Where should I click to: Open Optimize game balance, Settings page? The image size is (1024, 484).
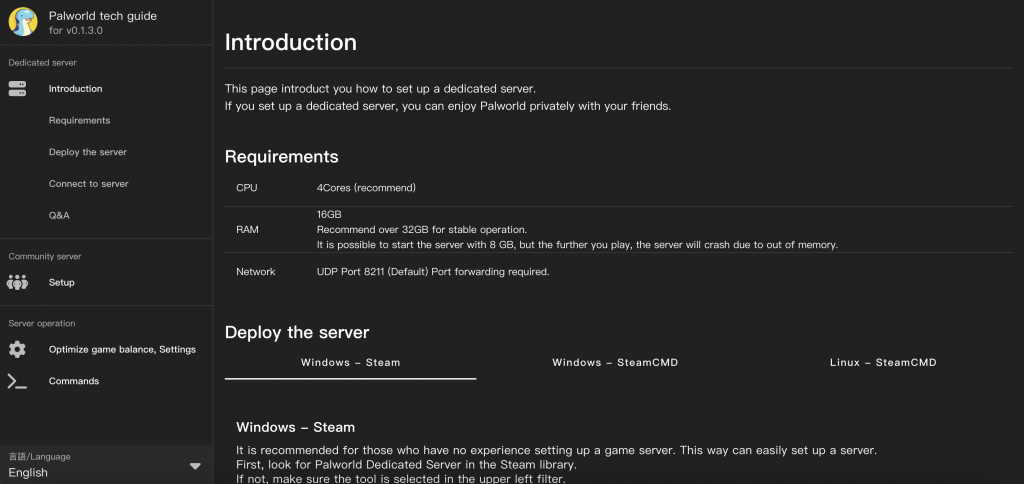pyautogui.click(x=122, y=349)
